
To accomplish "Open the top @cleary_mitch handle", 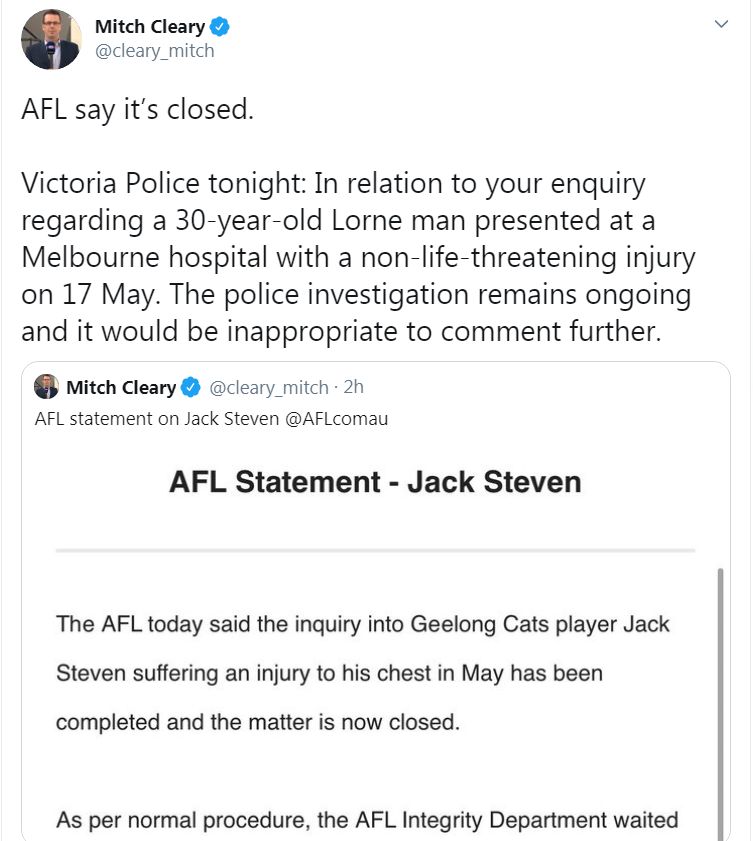I will (x=154, y=51).
